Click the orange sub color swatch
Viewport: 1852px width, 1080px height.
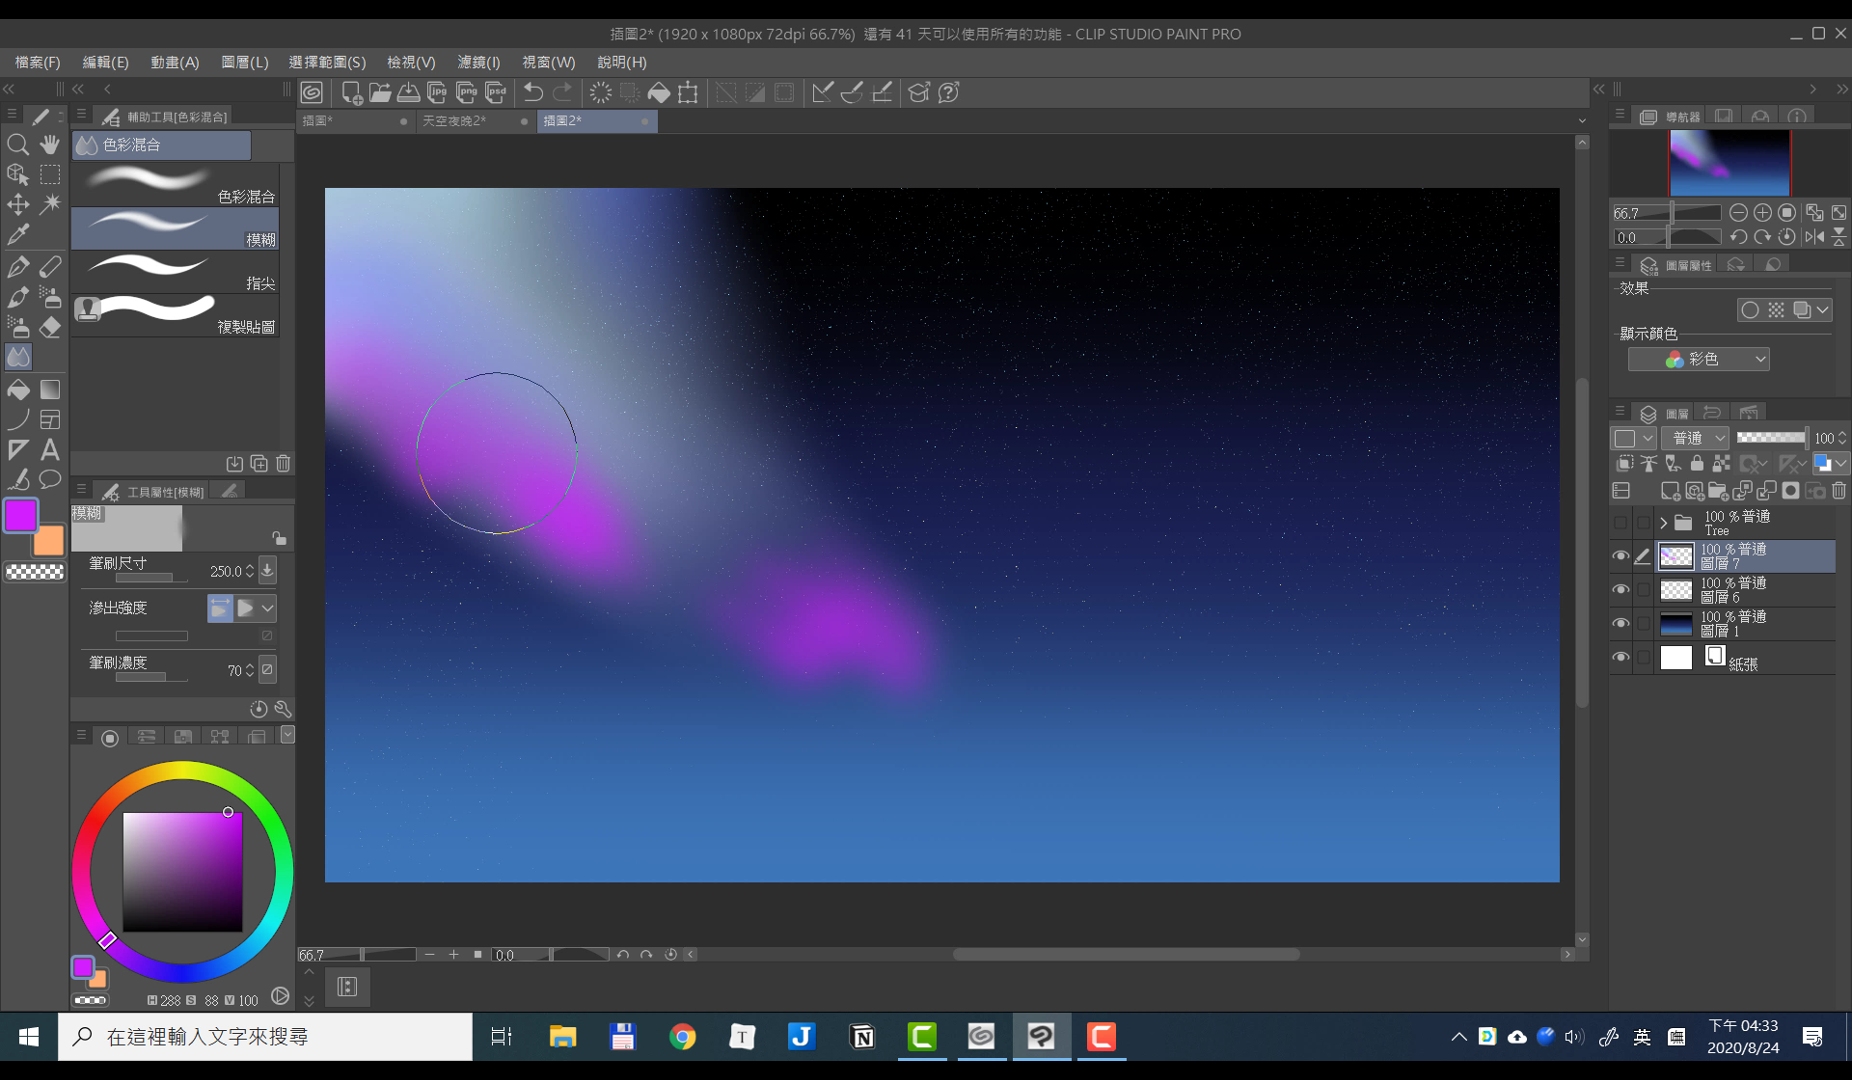(x=50, y=543)
